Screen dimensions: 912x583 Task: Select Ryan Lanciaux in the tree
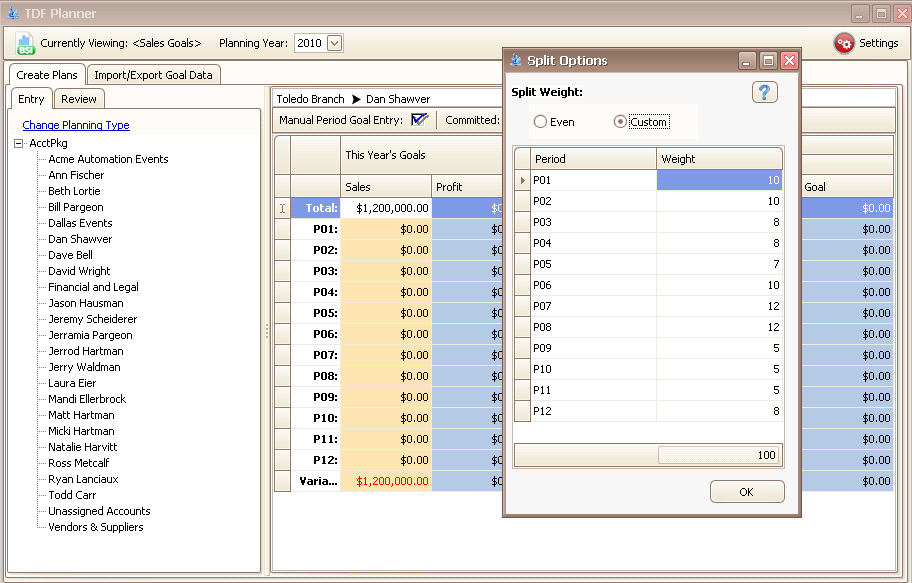(83, 479)
